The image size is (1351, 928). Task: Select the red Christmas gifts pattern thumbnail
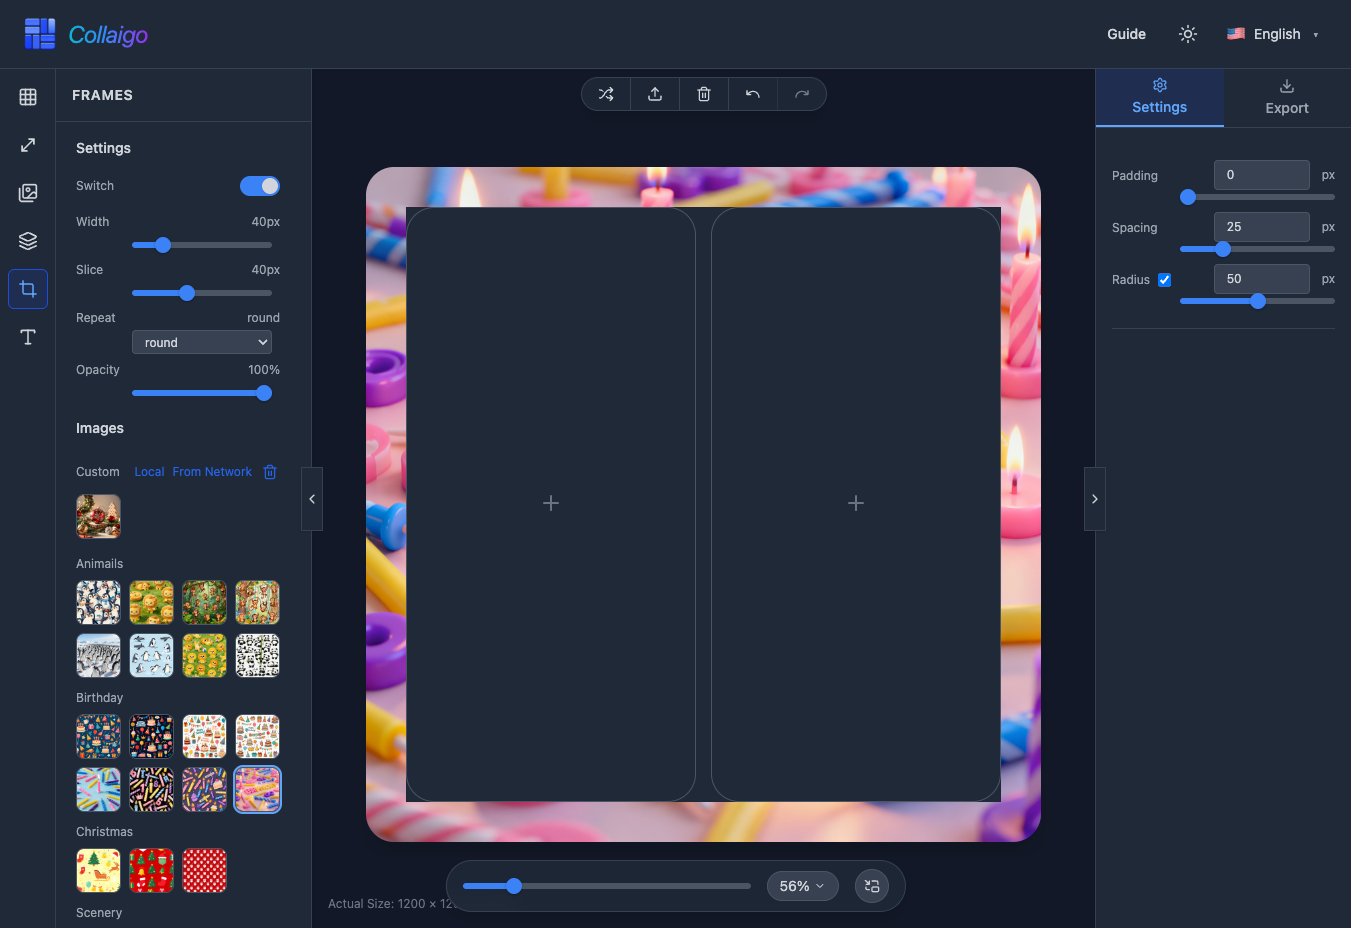(151, 871)
